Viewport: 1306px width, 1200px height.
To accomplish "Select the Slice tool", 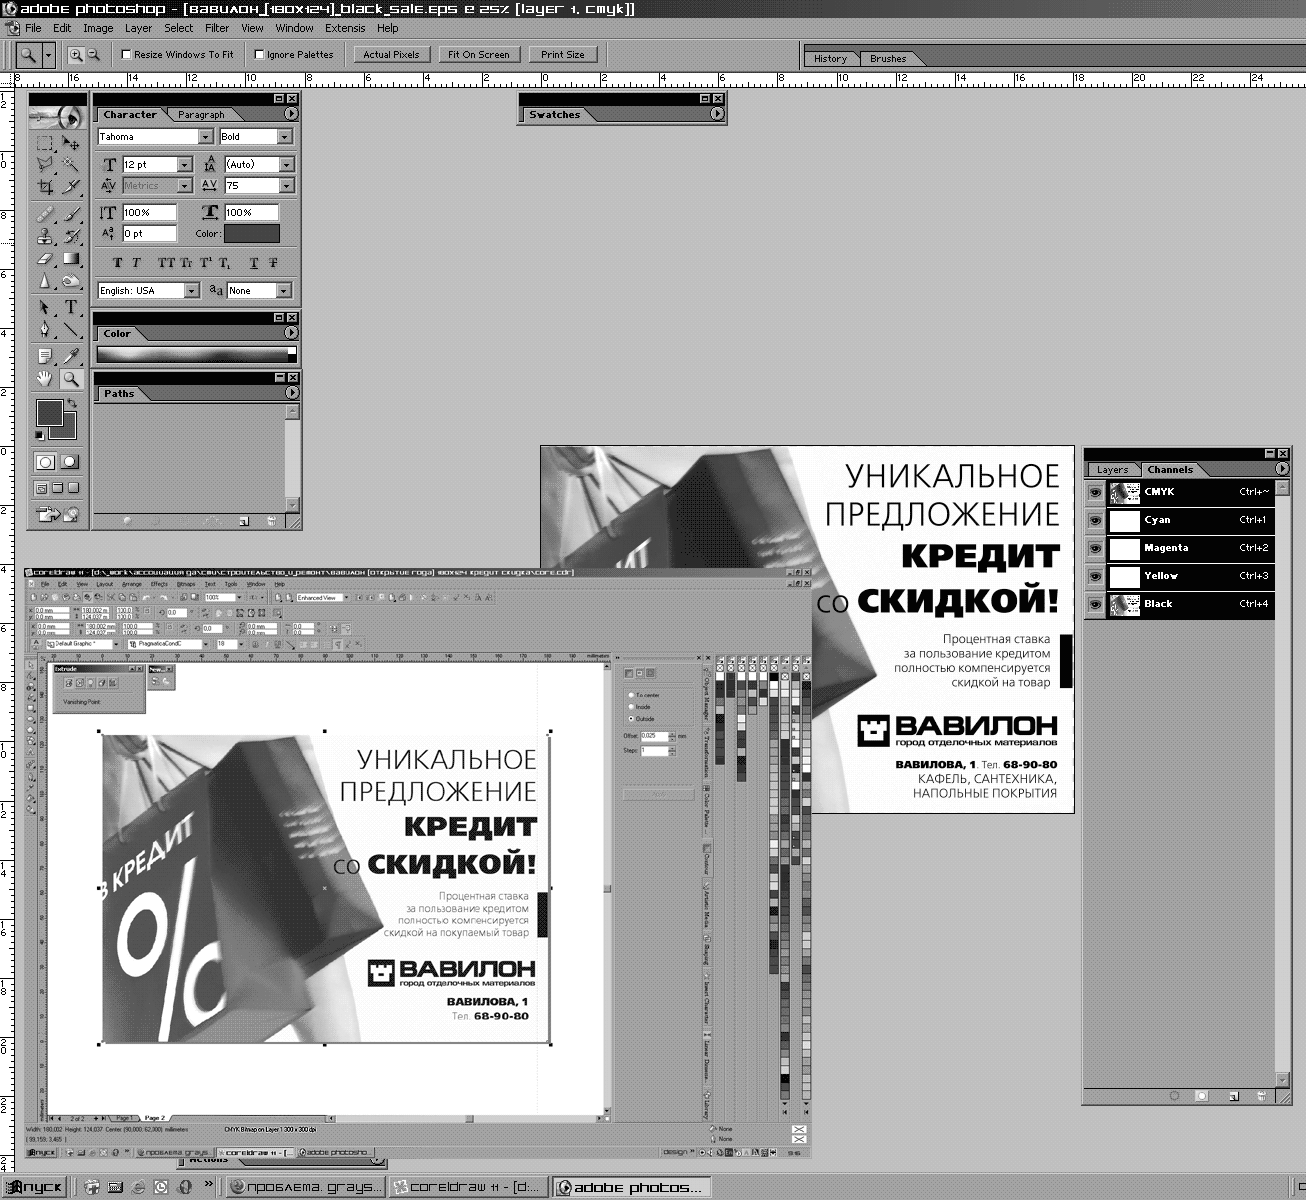I will click(x=71, y=186).
